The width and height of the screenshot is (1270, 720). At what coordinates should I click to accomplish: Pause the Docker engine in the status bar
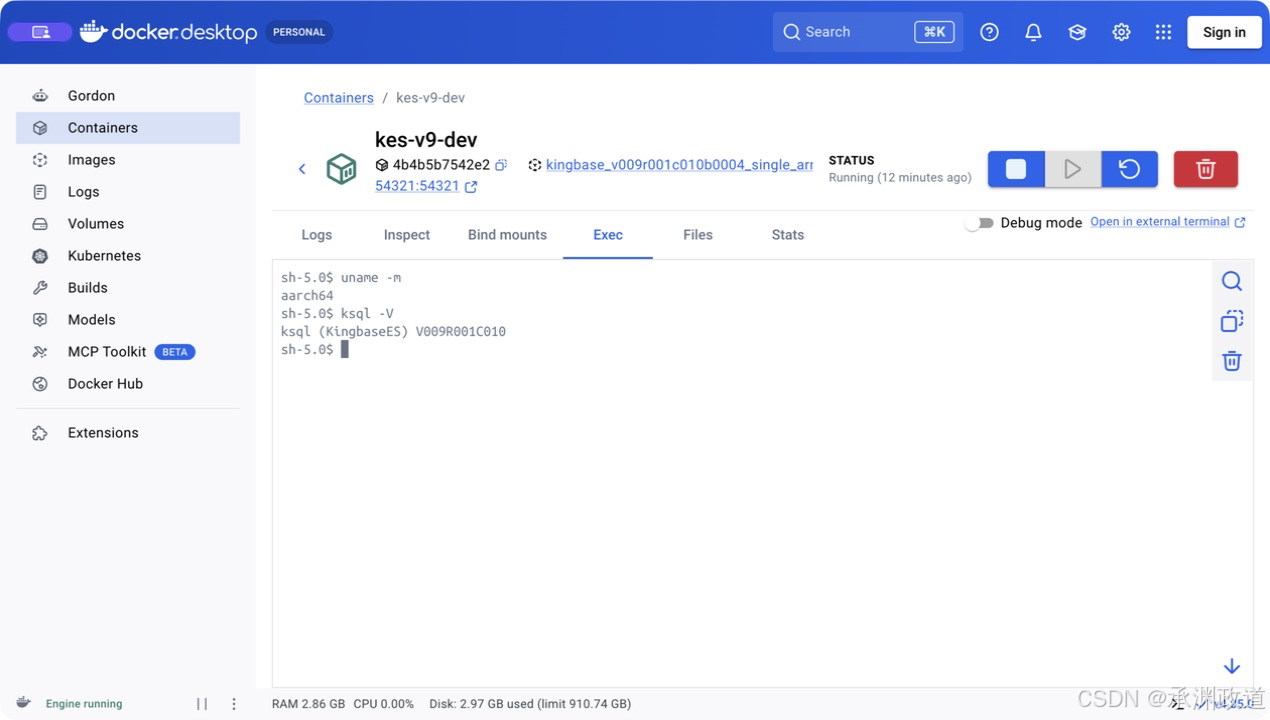point(202,704)
